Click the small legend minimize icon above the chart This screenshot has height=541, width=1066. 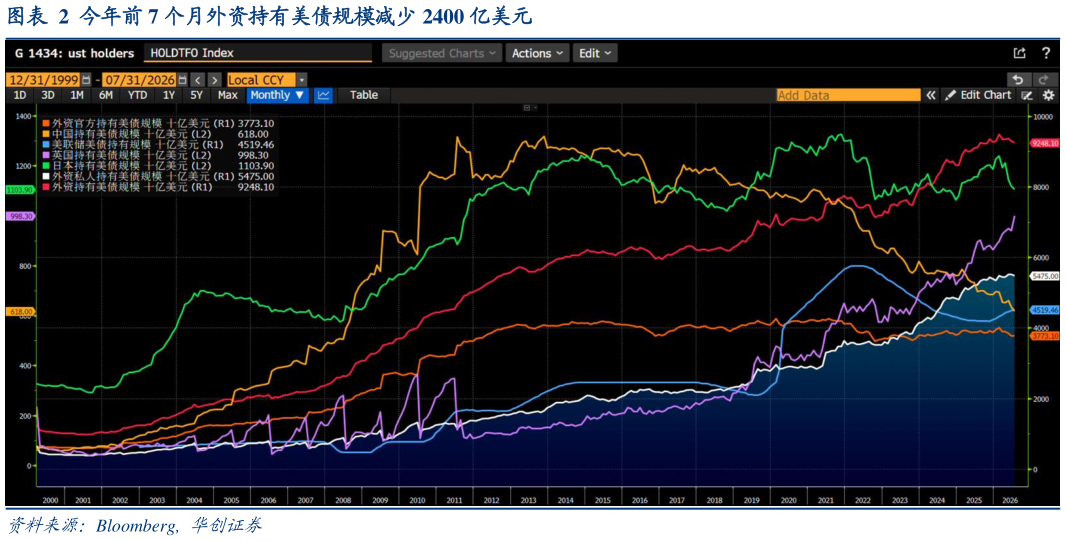tap(526, 108)
